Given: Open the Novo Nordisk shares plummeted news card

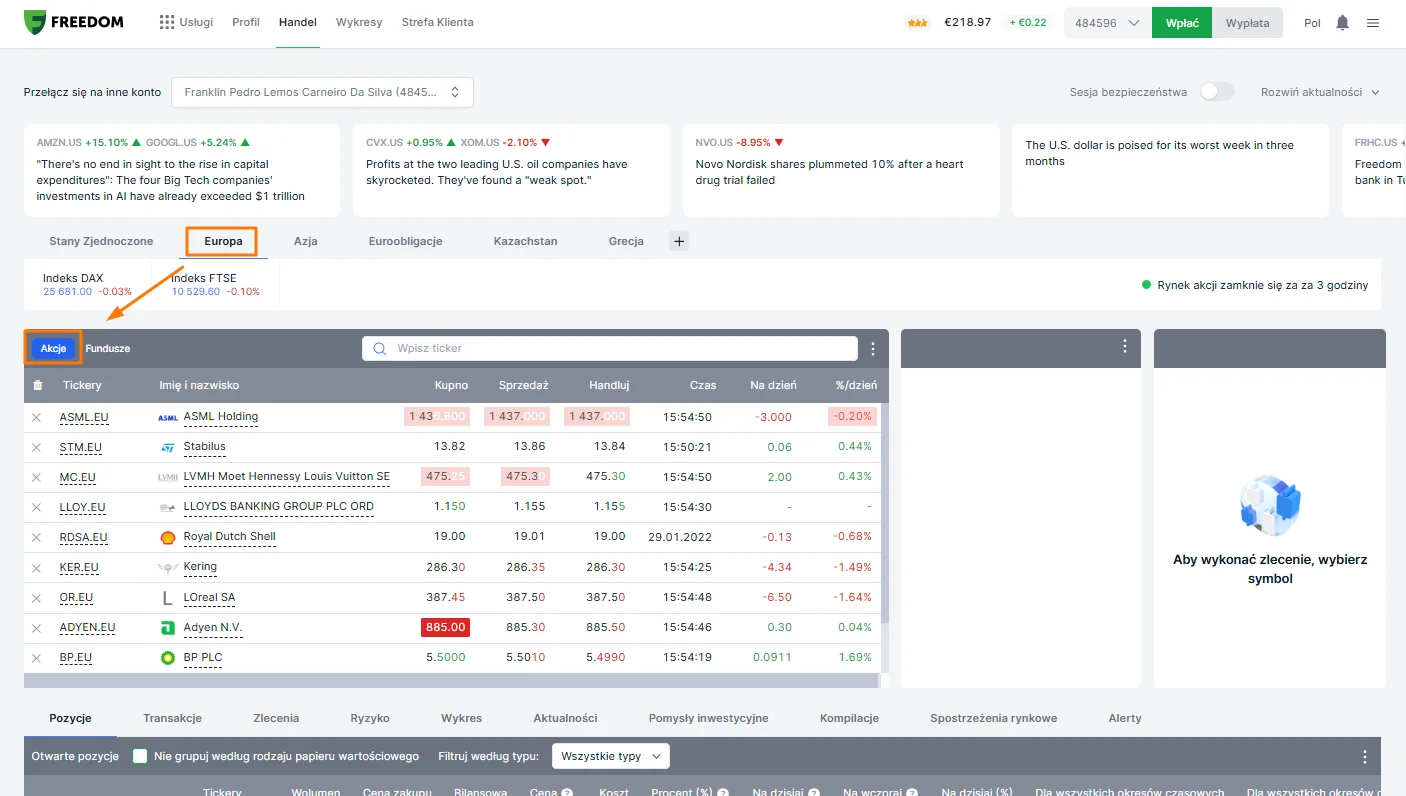Looking at the screenshot, I should click(841, 170).
